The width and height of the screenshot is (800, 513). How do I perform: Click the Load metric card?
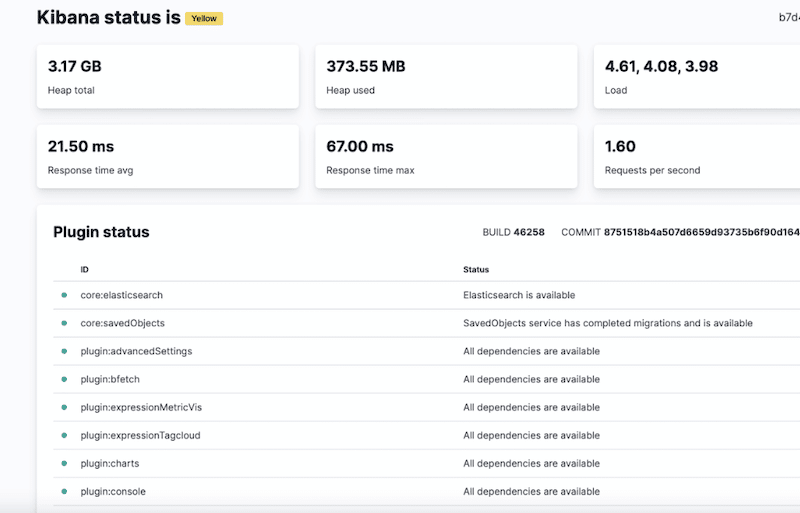point(697,77)
